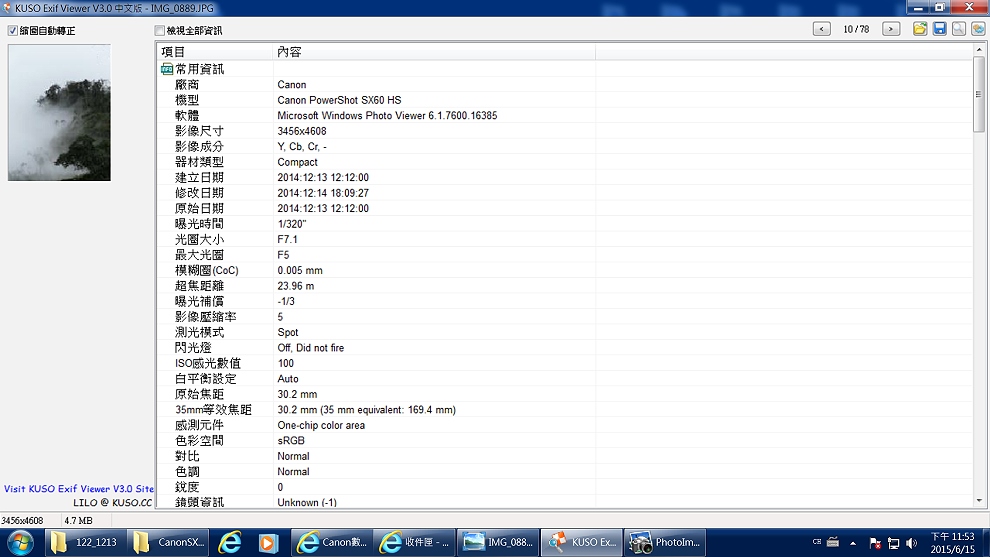This screenshot has width=990, height=557.
Task: Click scrollbar down arrow in info list
Action: pos(979,501)
